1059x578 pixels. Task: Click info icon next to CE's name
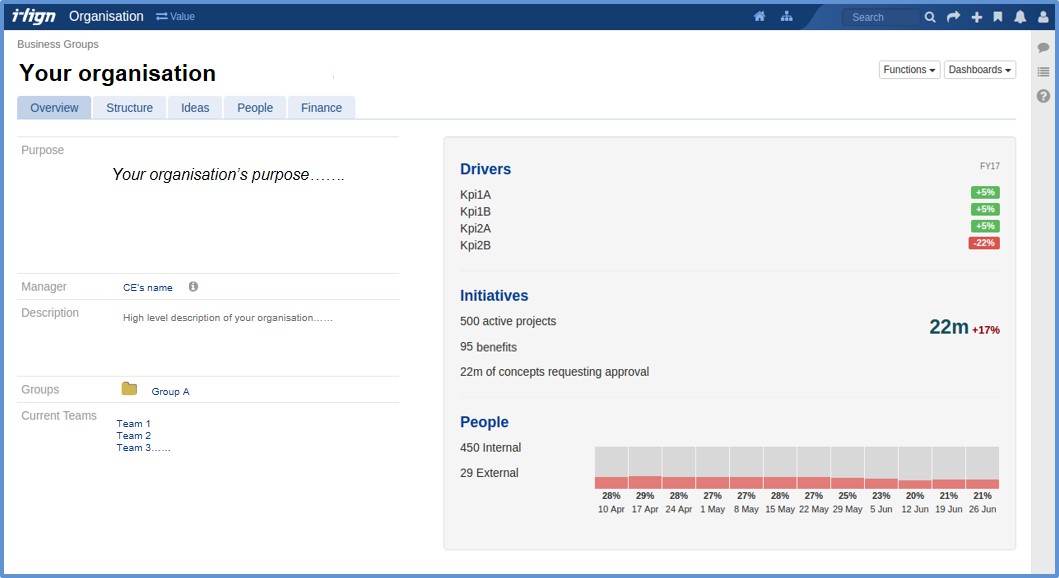point(193,287)
